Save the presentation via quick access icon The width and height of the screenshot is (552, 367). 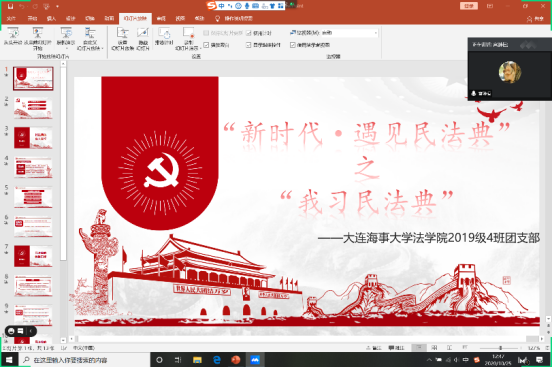click(10, 6)
